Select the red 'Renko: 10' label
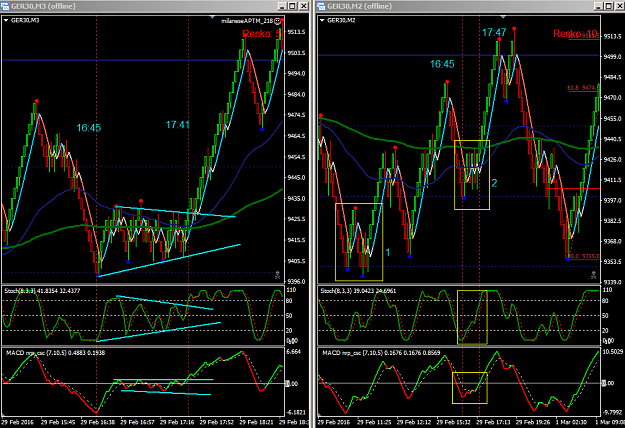 (x=575, y=33)
